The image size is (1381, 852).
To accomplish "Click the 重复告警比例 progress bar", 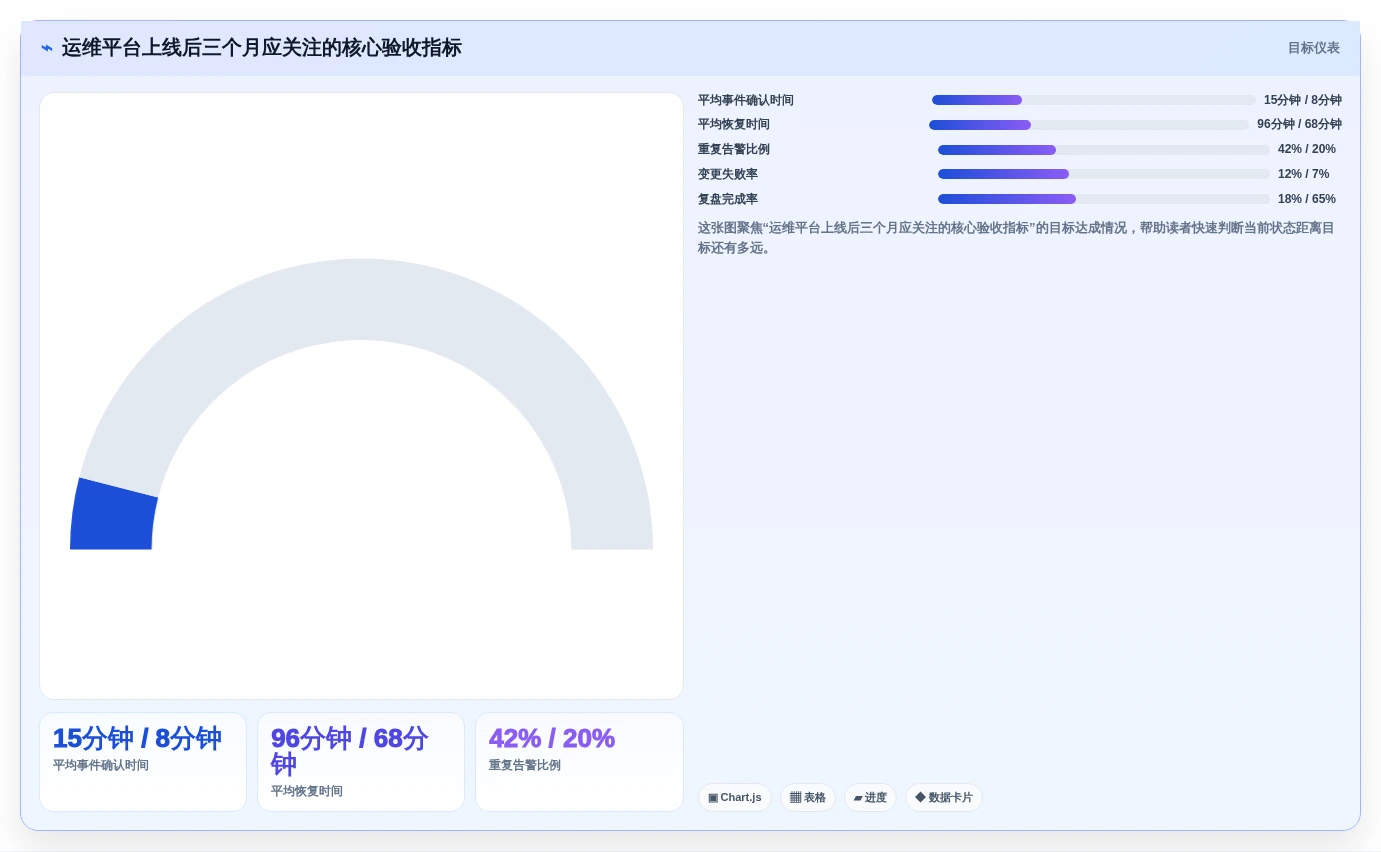I will point(1103,150).
